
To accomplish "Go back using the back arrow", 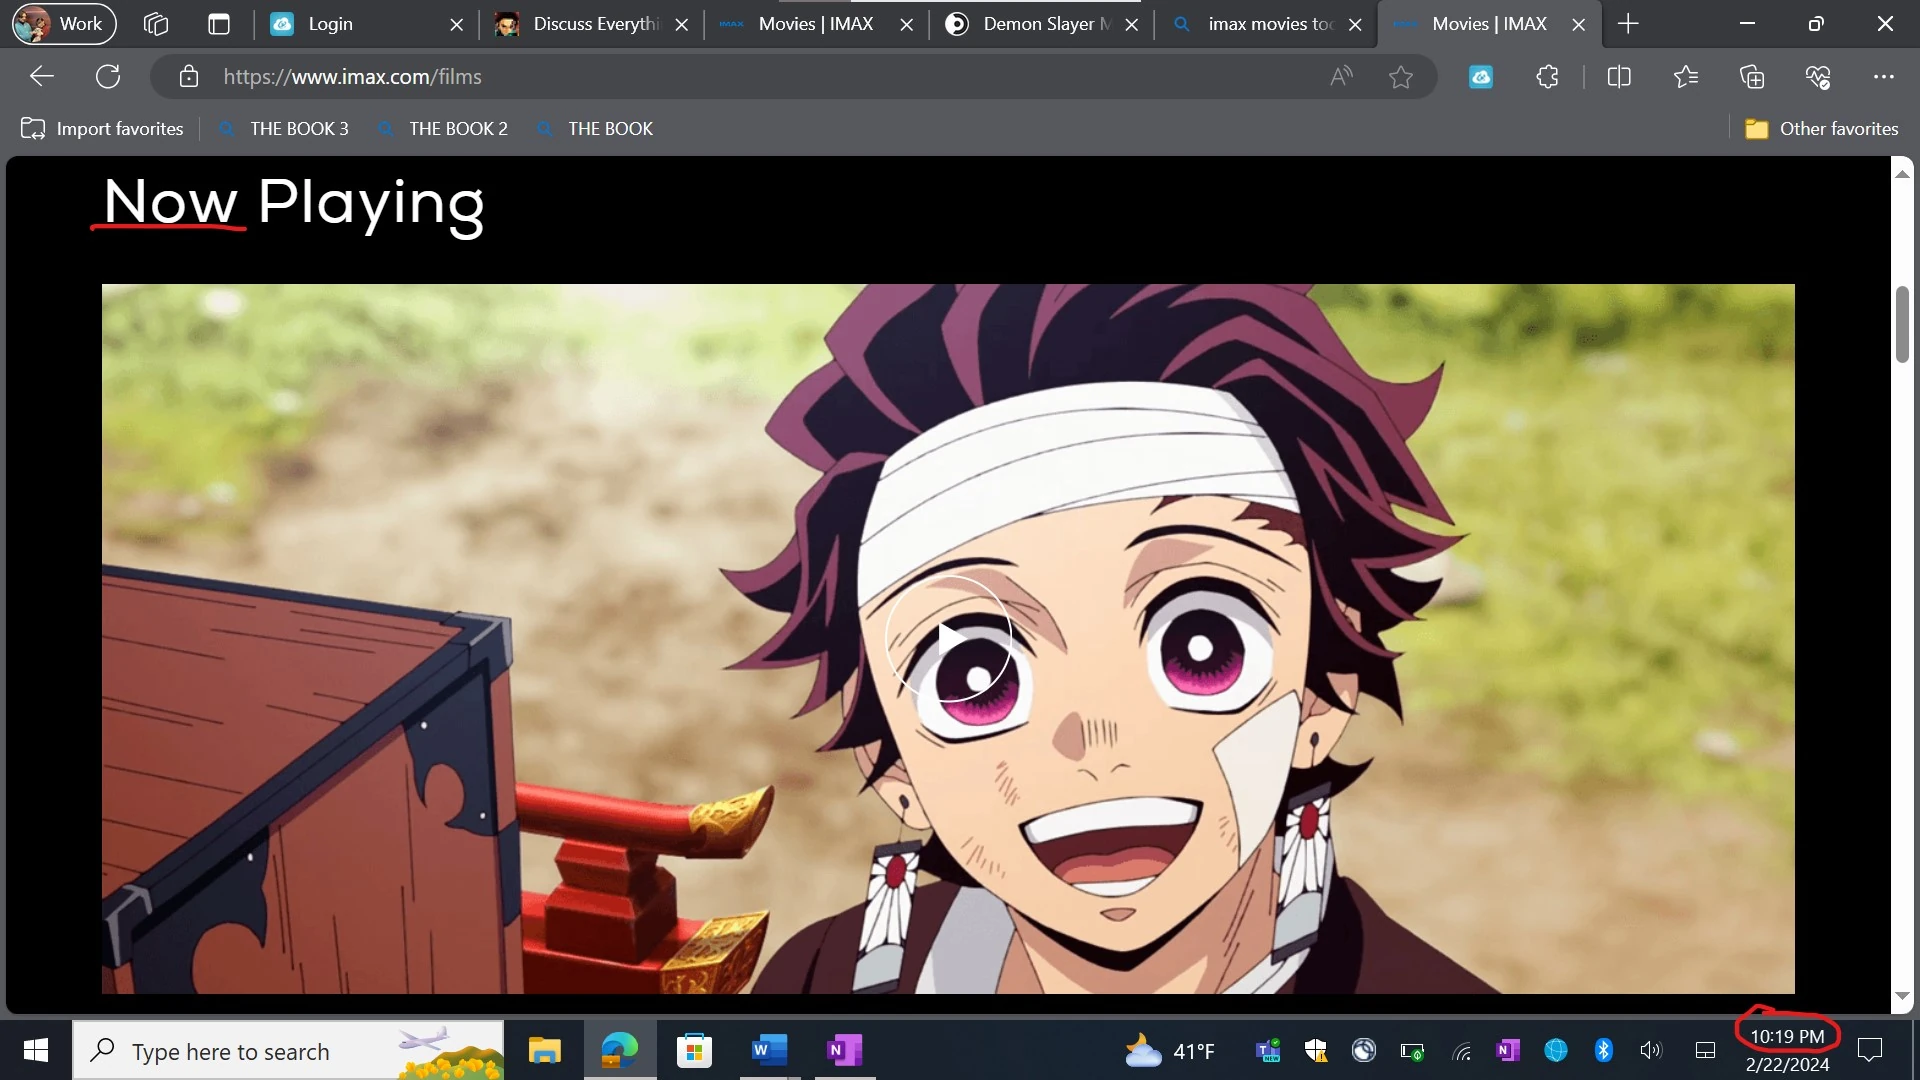I will 42,77.
